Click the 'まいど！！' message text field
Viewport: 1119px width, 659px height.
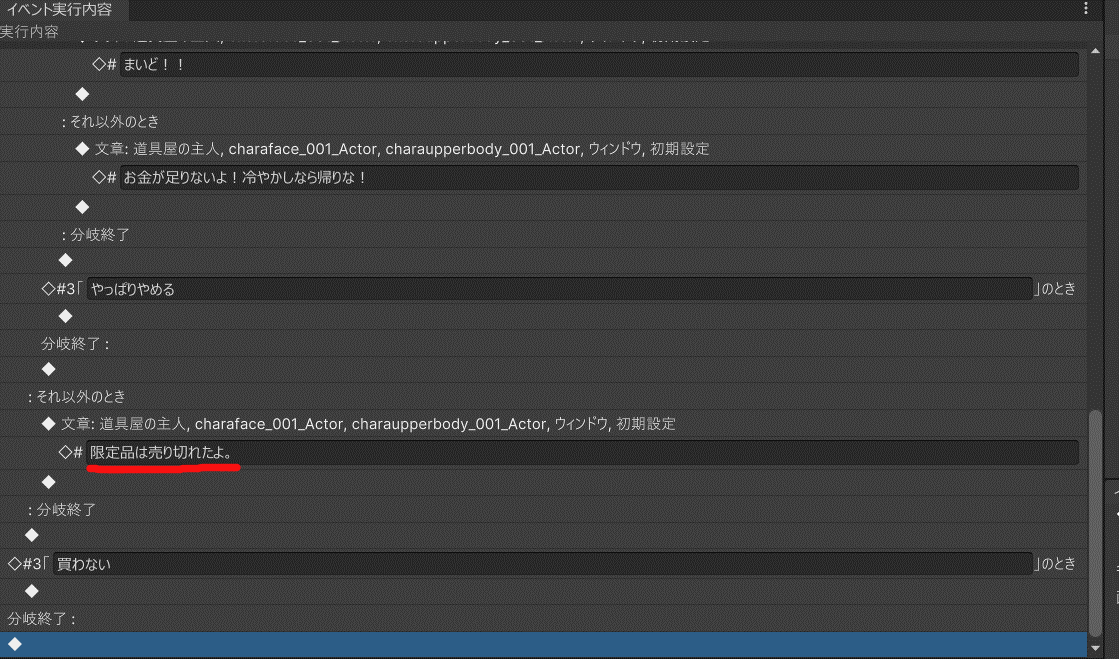pos(598,65)
